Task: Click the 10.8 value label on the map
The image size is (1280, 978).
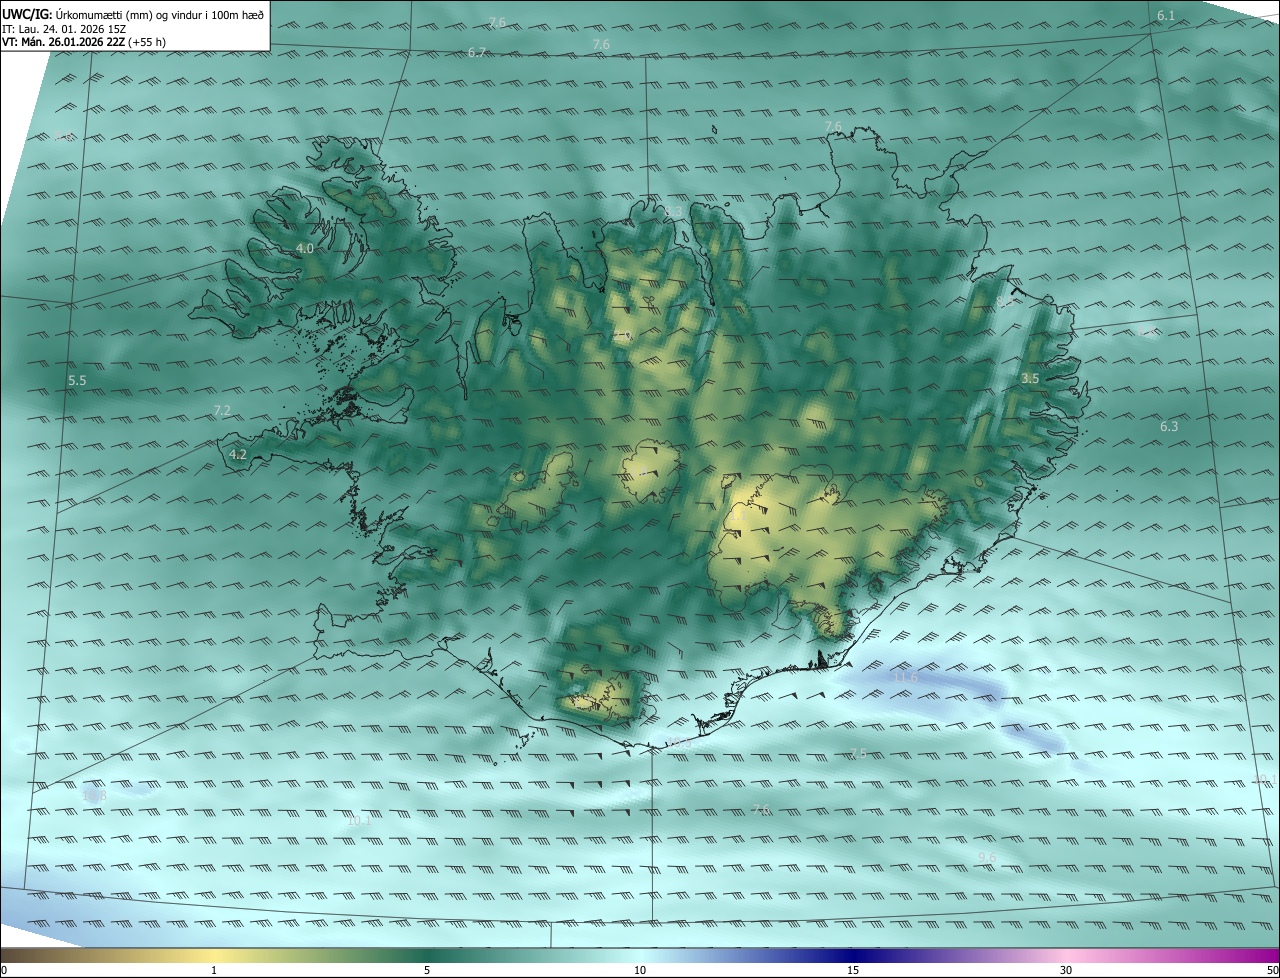Action: pyautogui.click(x=95, y=795)
